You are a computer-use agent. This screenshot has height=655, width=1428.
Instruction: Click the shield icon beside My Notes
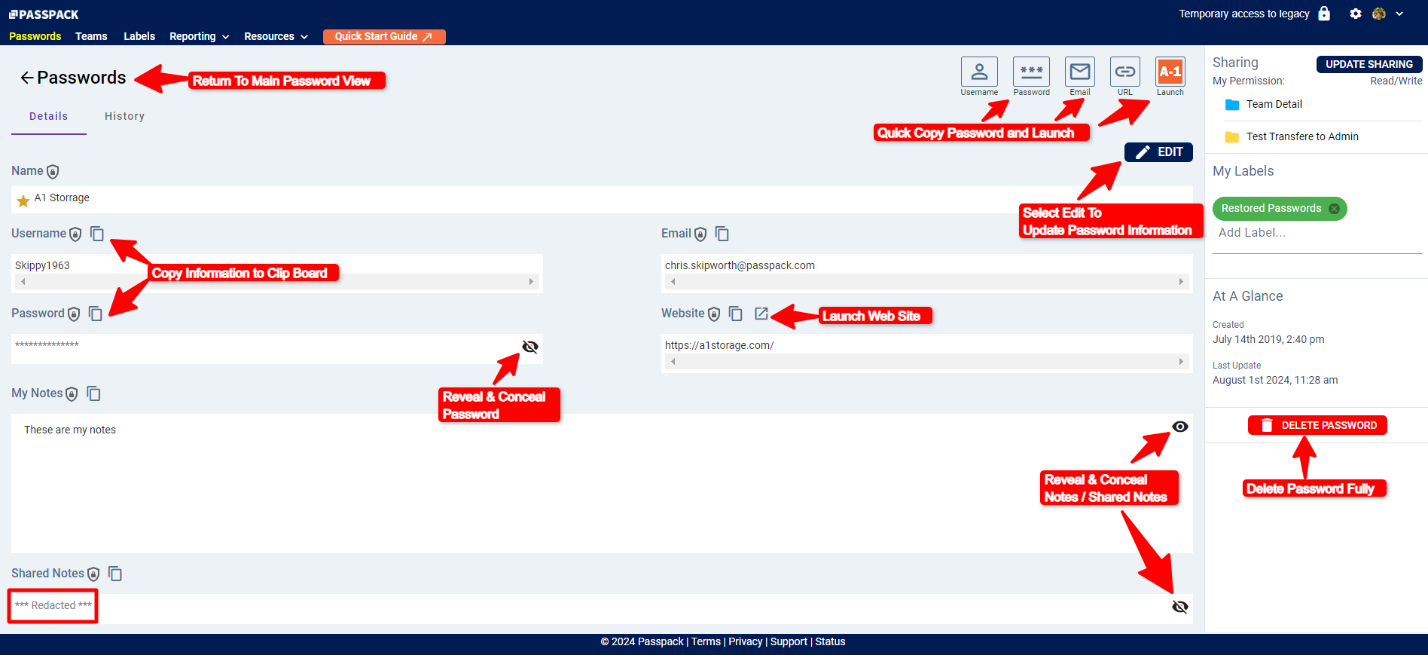pos(72,394)
